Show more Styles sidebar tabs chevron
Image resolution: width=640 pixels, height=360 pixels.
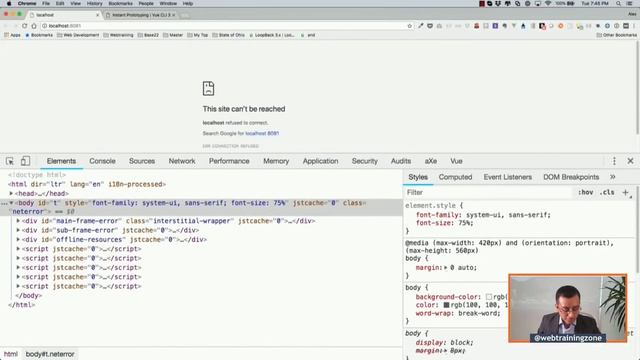pos(612,177)
